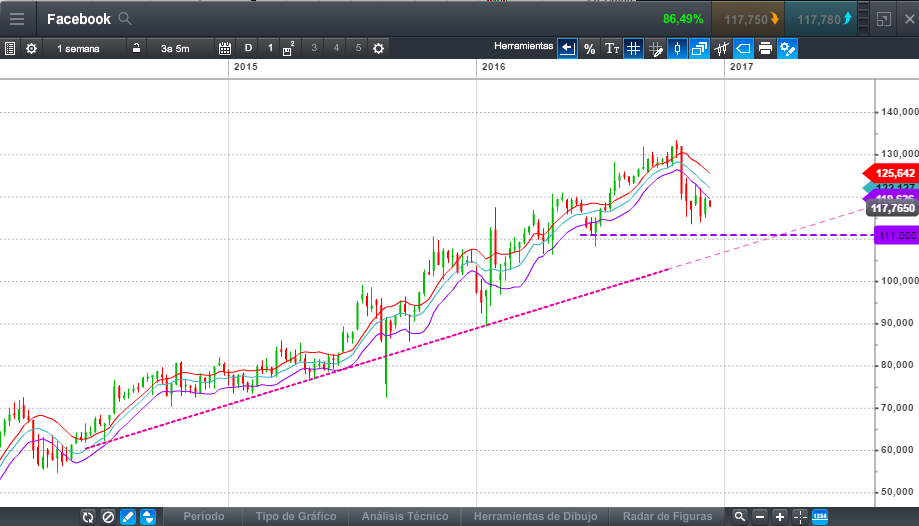The height and width of the screenshot is (526, 919).
Task: Toggle the grid lines button
Action: tap(633, 48)
